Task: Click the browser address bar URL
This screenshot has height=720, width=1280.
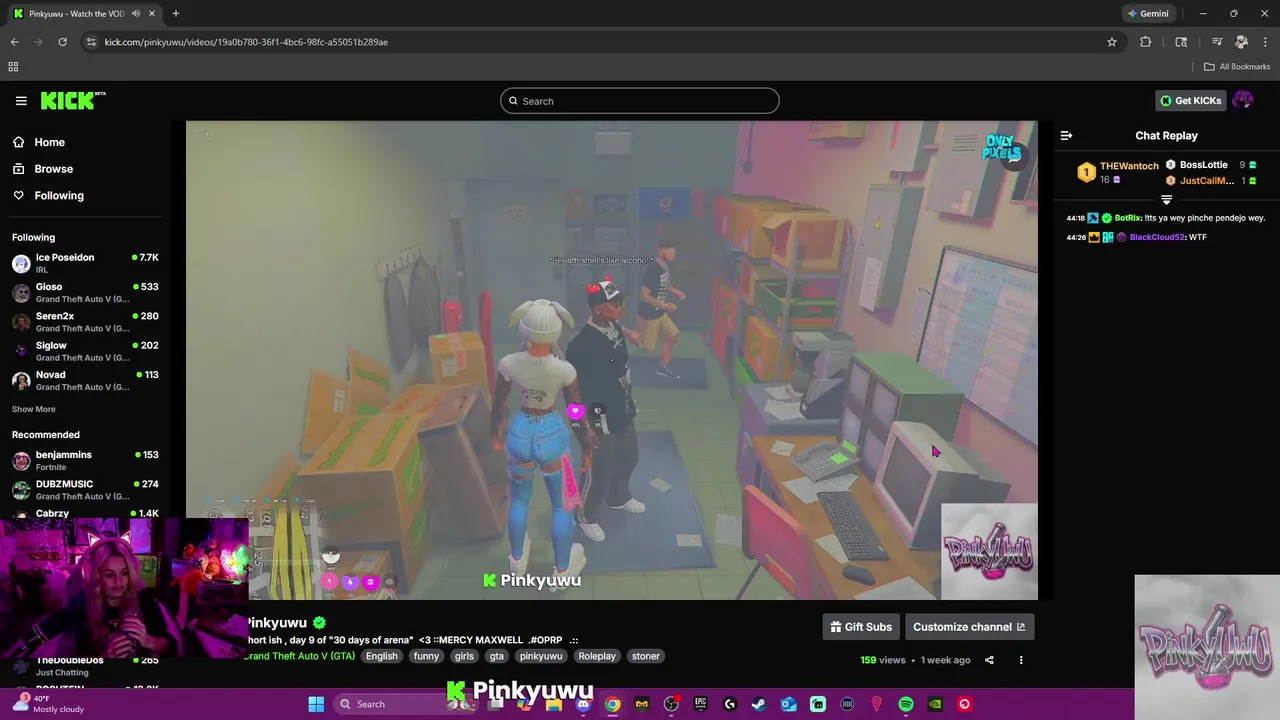Action: pyautogui.click(x=246, y=42)
